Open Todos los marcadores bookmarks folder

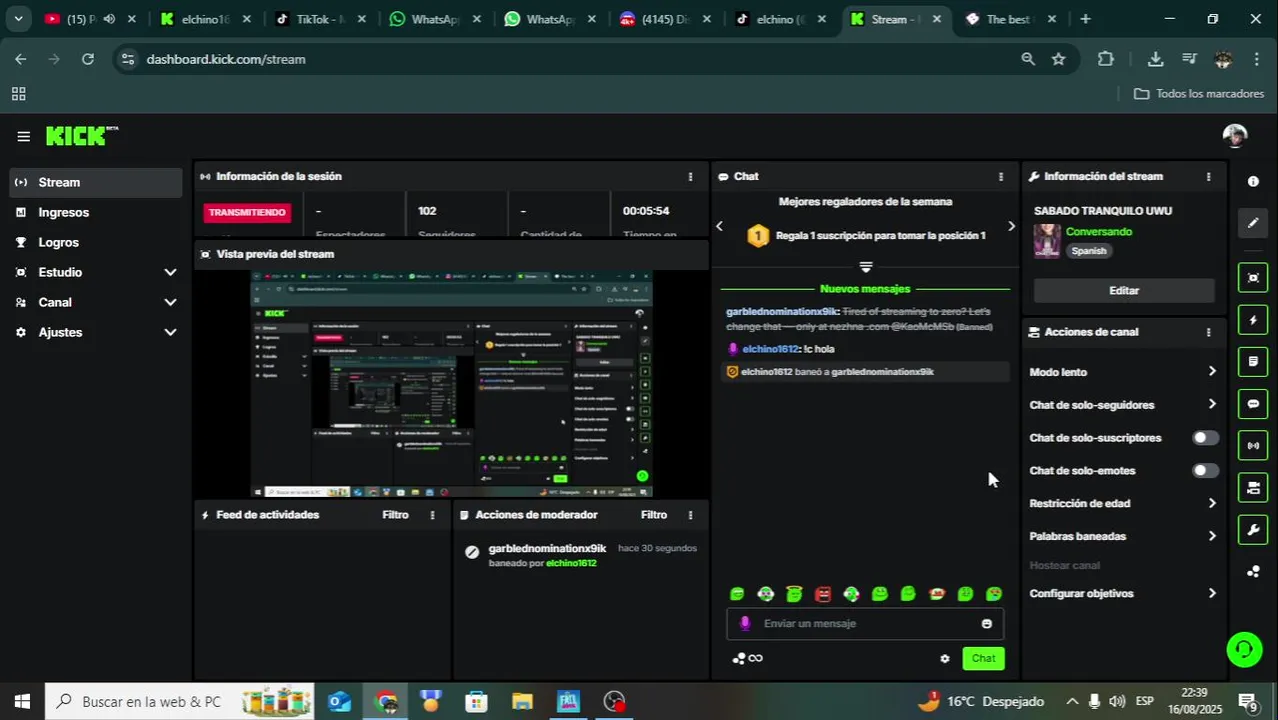point(1199,94)
